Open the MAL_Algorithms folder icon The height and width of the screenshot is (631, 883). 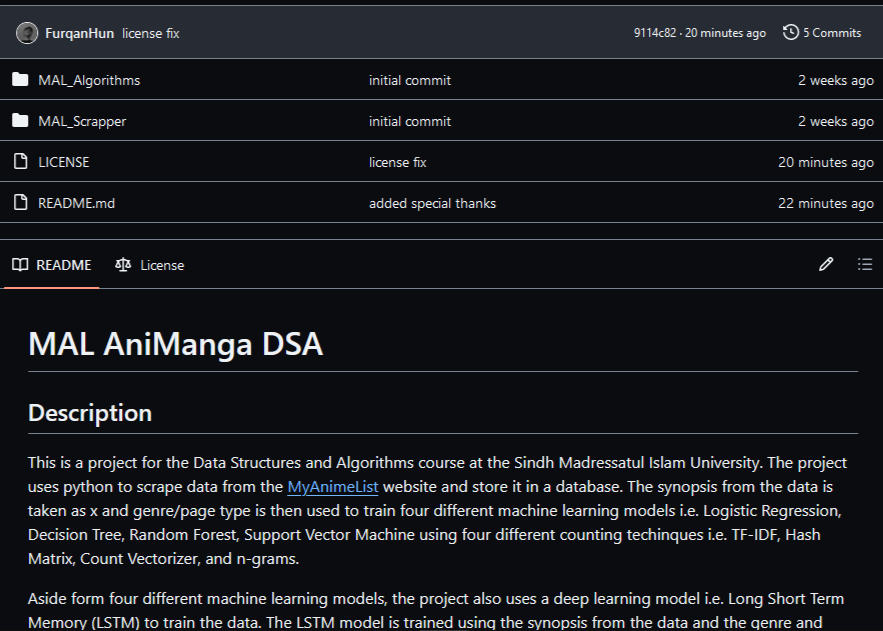pos(20,80)
